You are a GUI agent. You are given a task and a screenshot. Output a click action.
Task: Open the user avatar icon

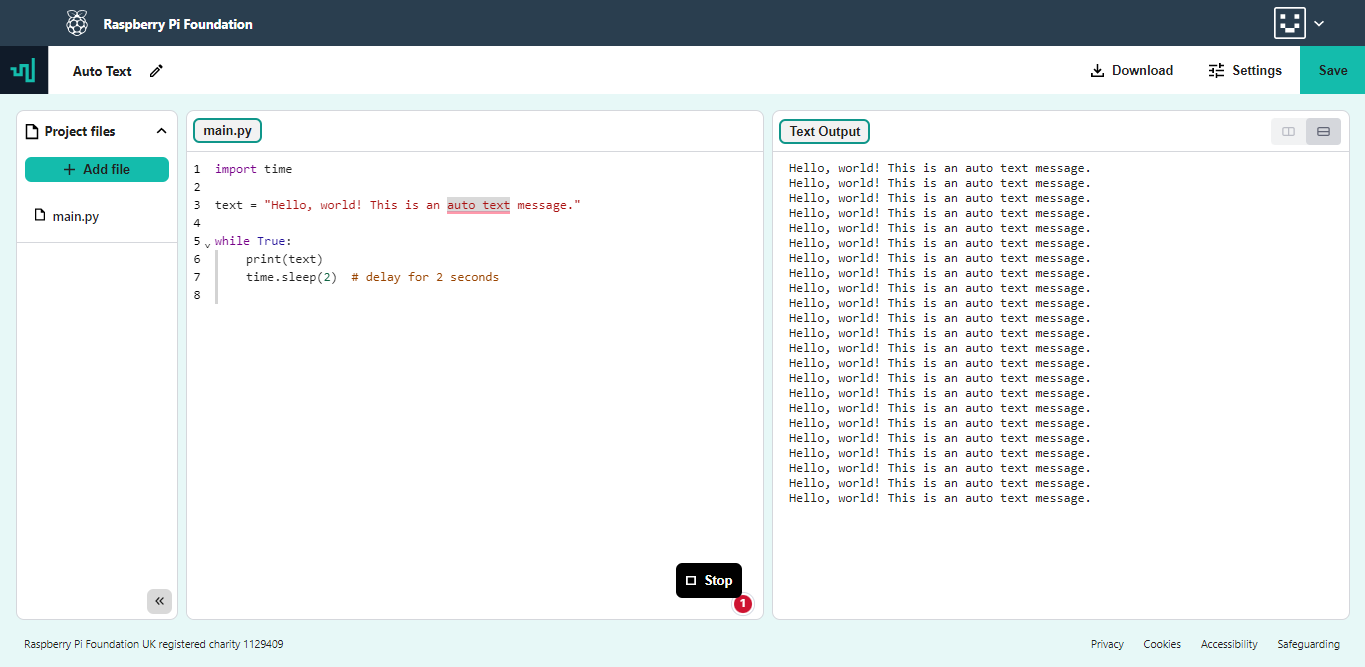coord(1289,22)
